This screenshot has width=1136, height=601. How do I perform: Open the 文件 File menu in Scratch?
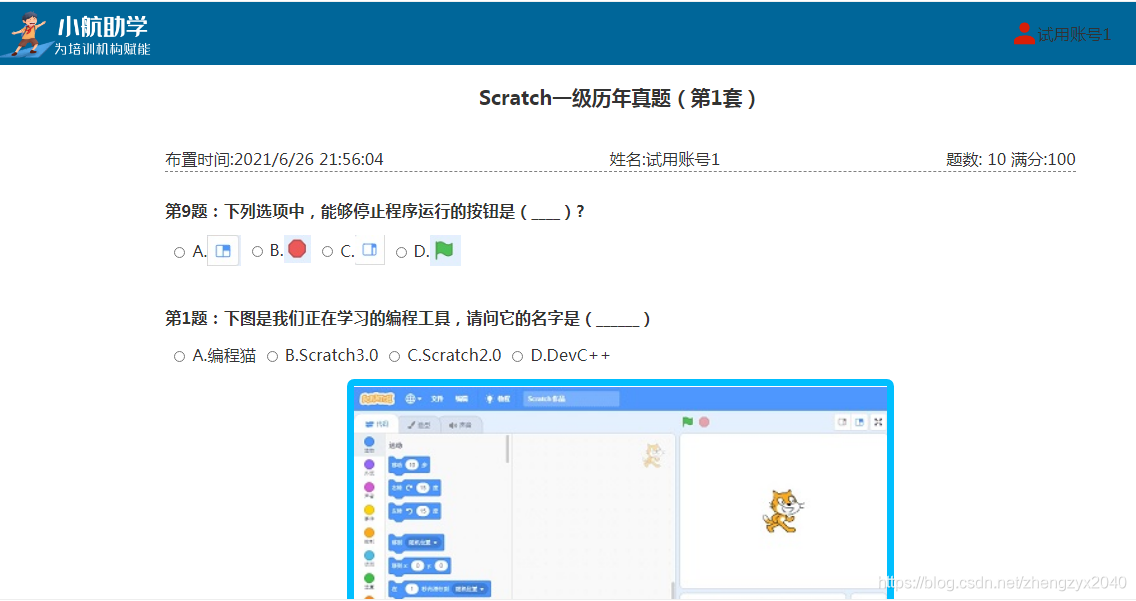[438, 399]
